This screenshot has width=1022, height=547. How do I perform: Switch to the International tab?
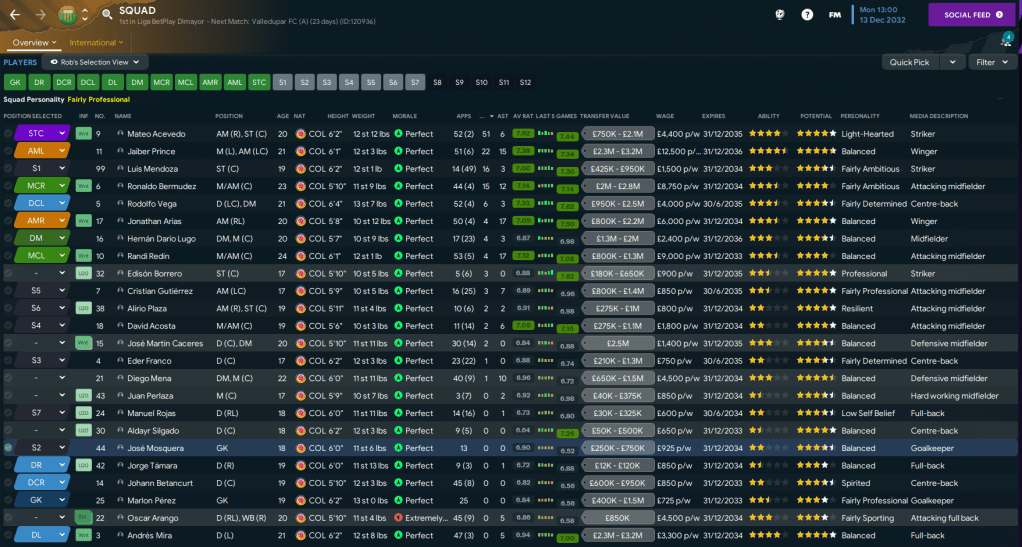[96, 43]
